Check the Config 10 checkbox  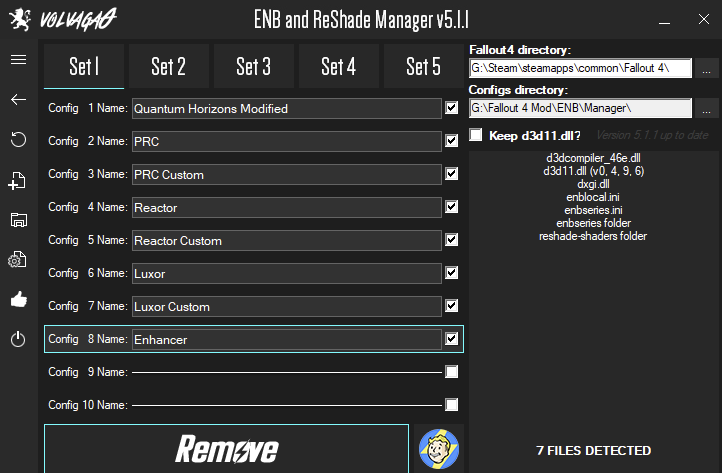pyautogui.click(x=452, y=405)
